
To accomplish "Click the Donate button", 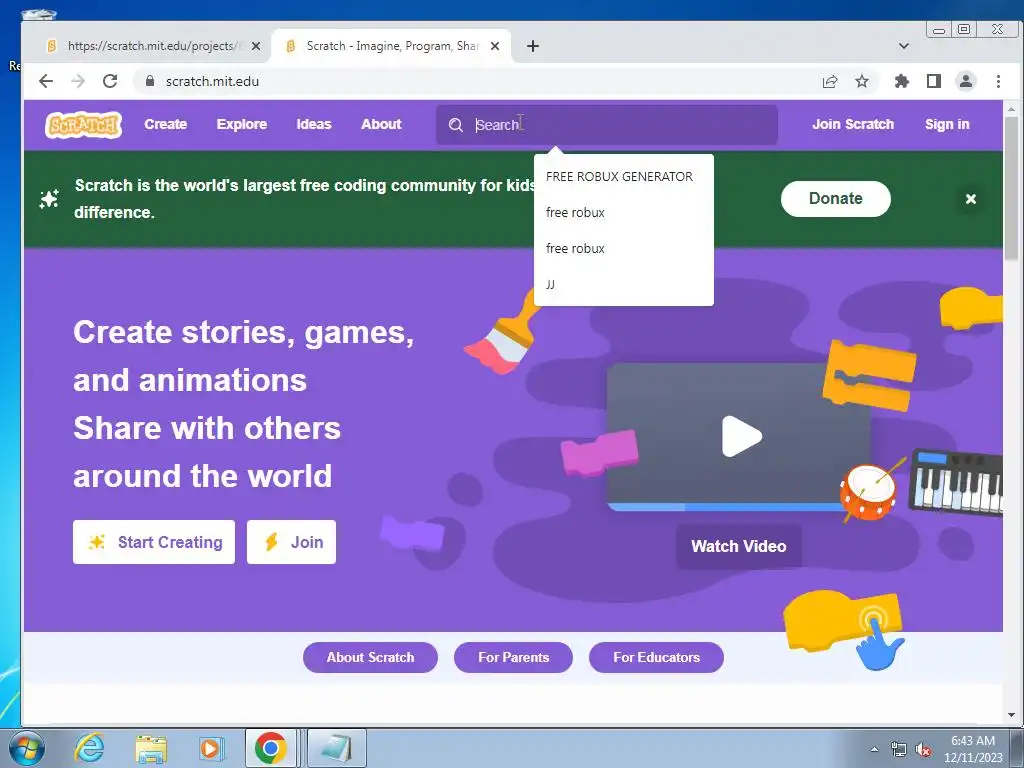I will (x=835, y=199).
